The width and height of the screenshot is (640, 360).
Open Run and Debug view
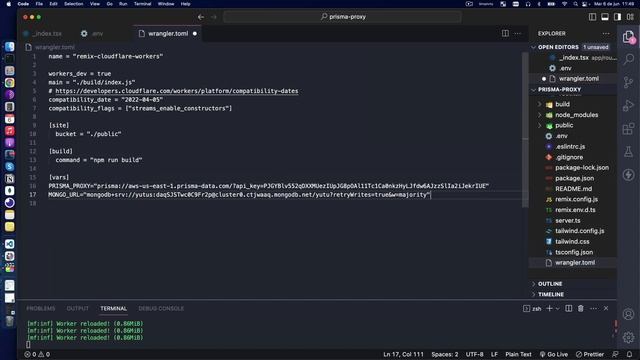click(629, 106)
